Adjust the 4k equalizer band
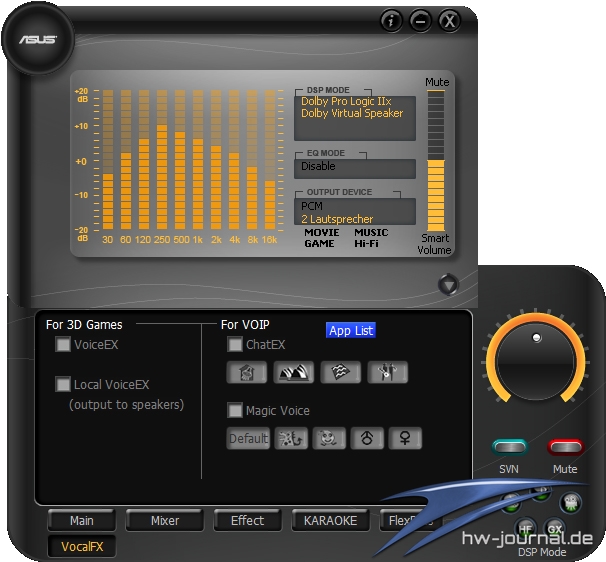The image size is (606, 562). click(234, 160)
